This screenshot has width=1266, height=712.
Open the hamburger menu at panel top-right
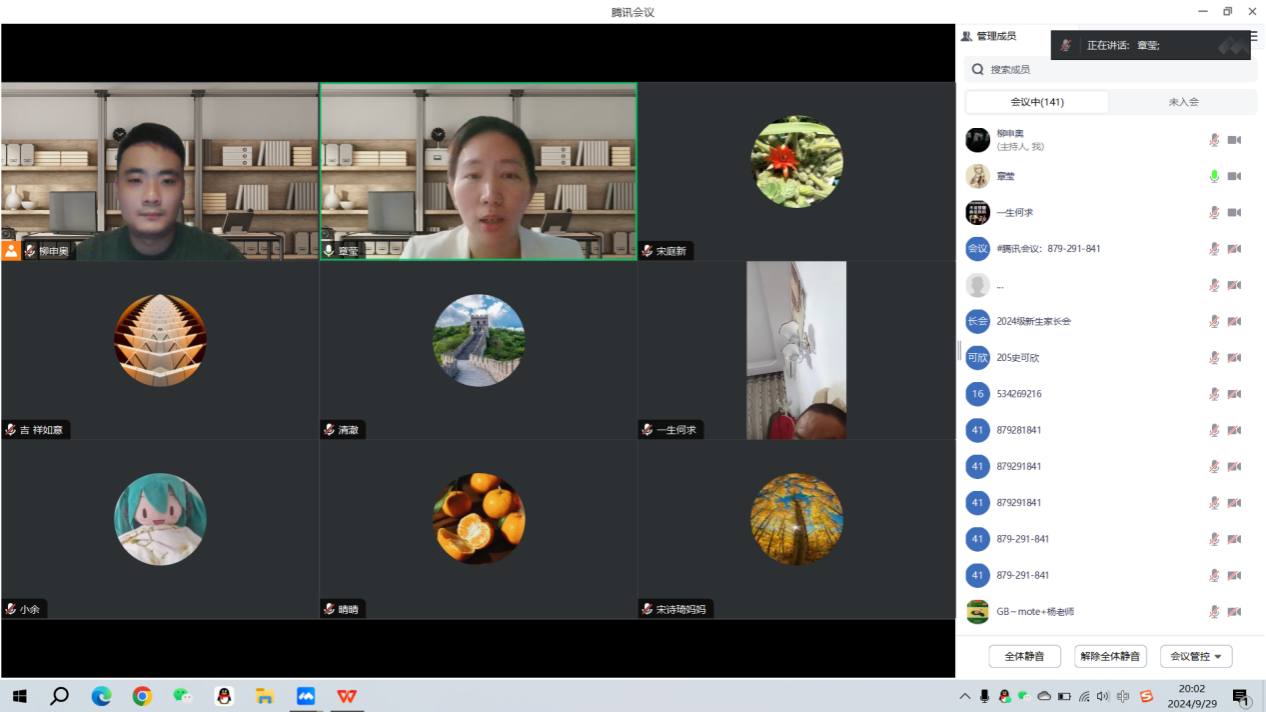tap(1254, 36)
